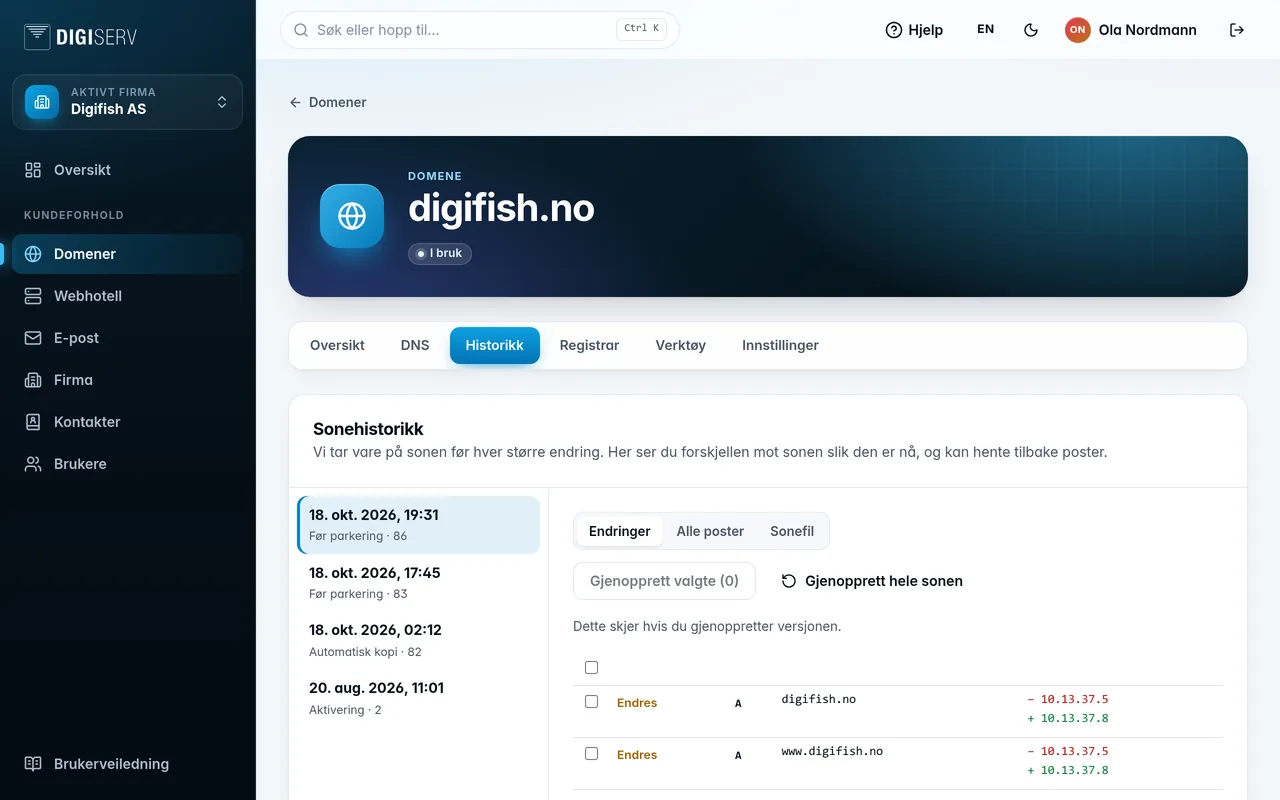Switch language to EN
The width and height of the screenshot is (1280, 800).
pyautogui.click(x=986, y=30)
